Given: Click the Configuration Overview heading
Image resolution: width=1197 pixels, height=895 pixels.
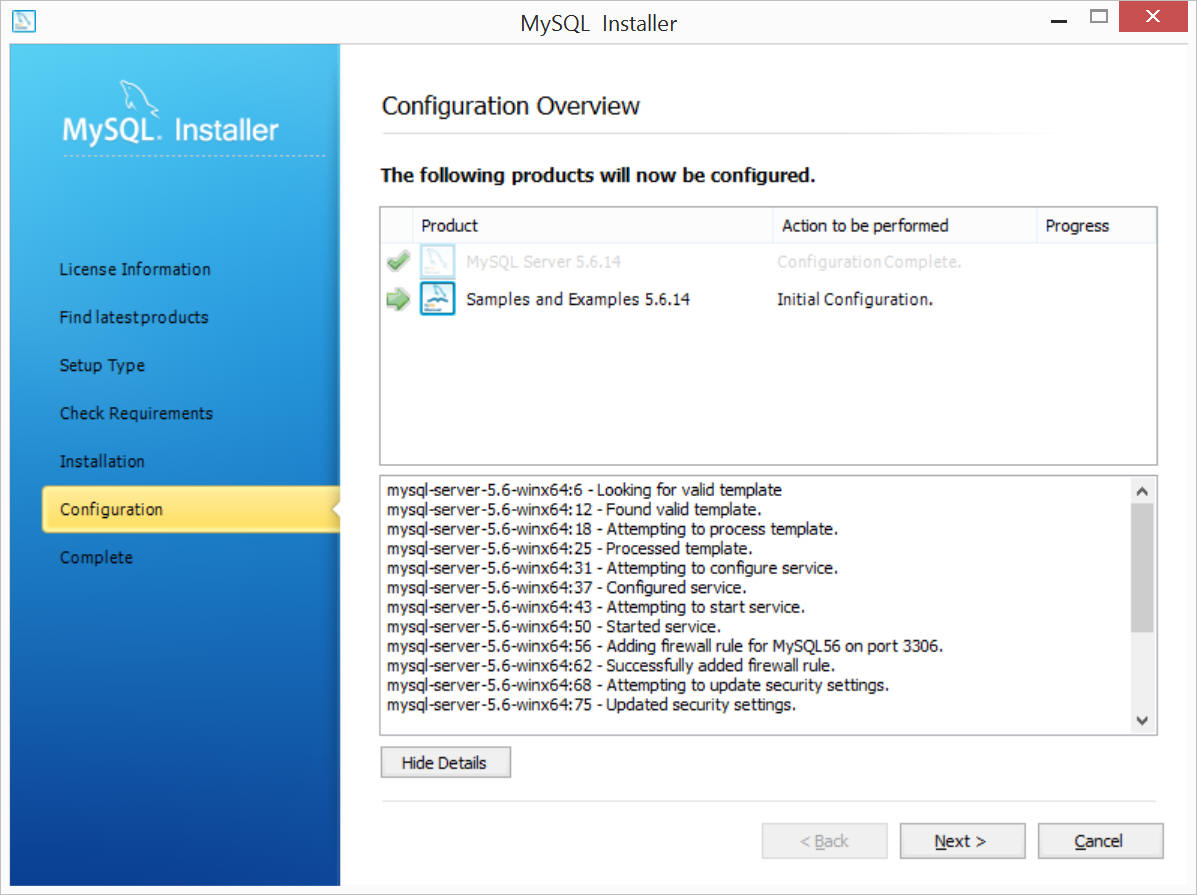Looking at the screenshot, I should (511, 105).
